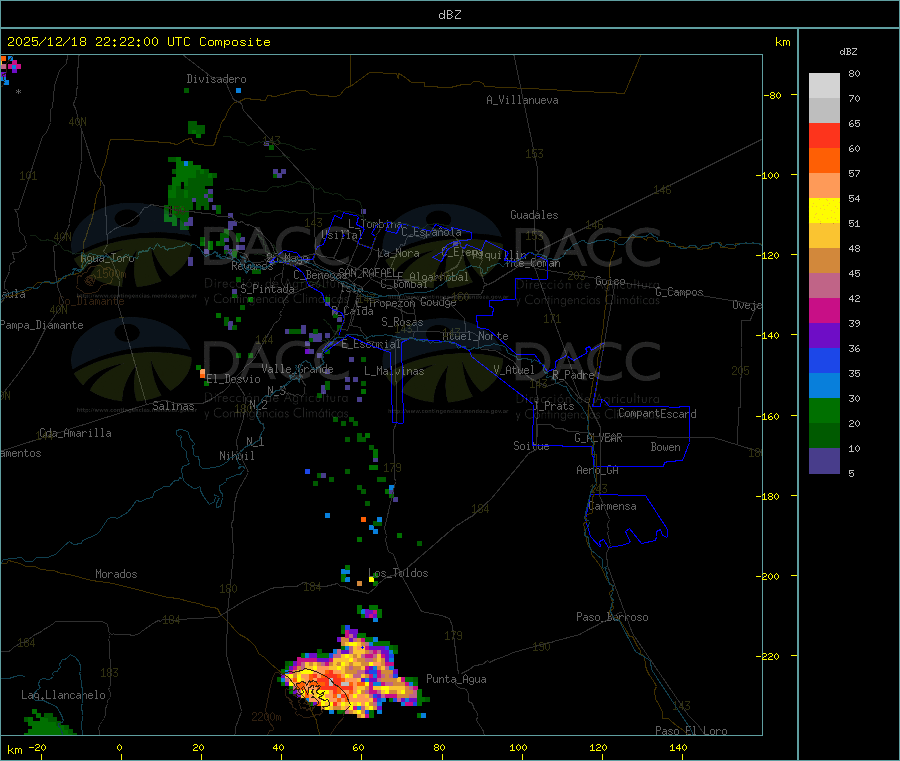Click the Paso_El_Loro map label
The width and height of the screenshot is (900, 761).
pyautogui.click(x=691, y=731)
